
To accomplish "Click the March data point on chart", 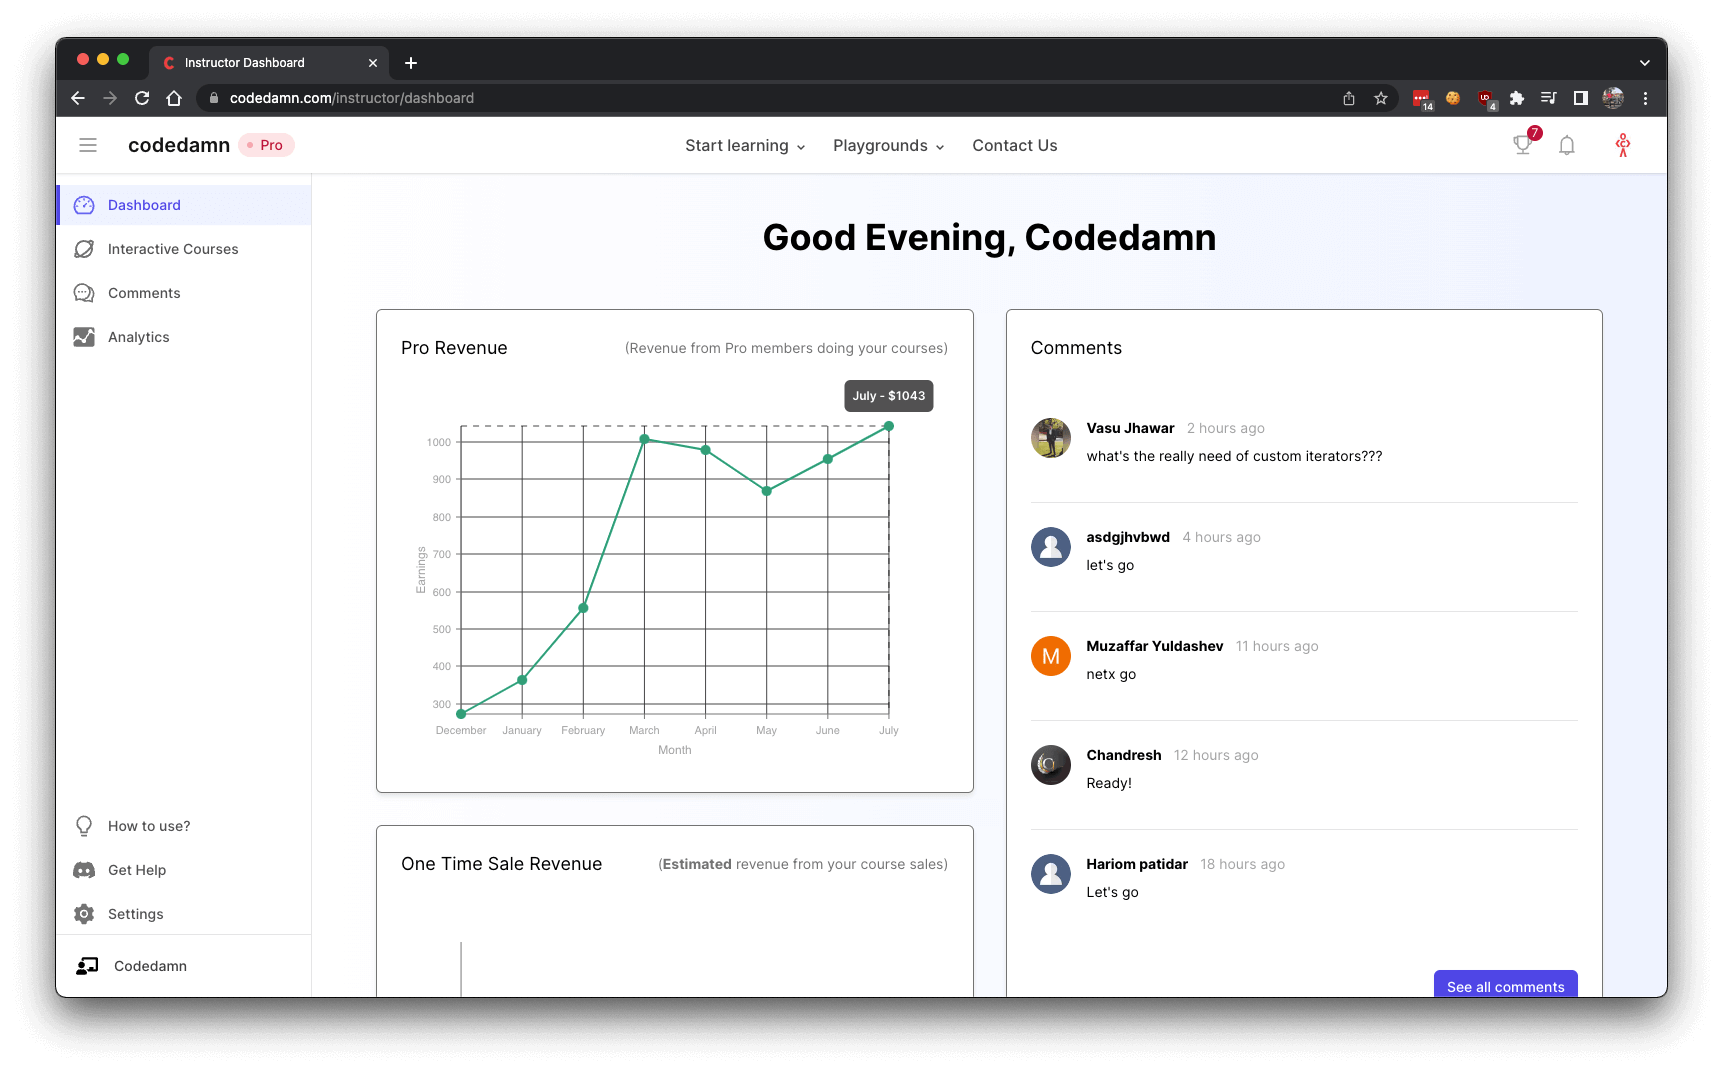I will [645, 439].
